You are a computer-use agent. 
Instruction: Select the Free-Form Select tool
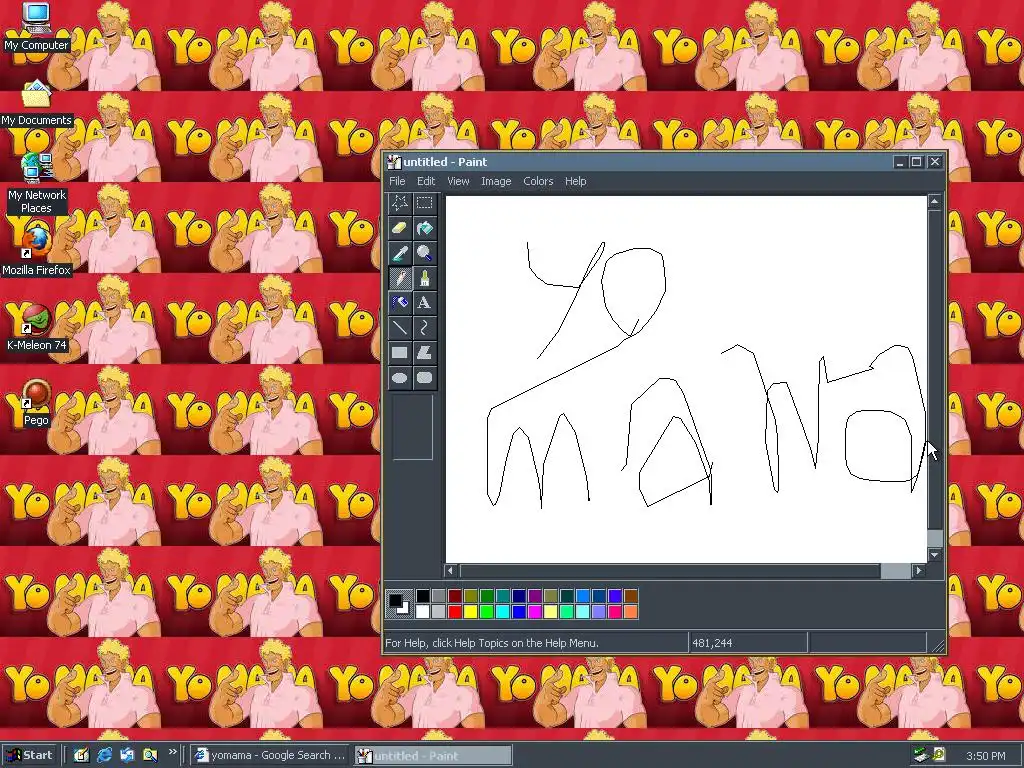click(x=400, y=203)
